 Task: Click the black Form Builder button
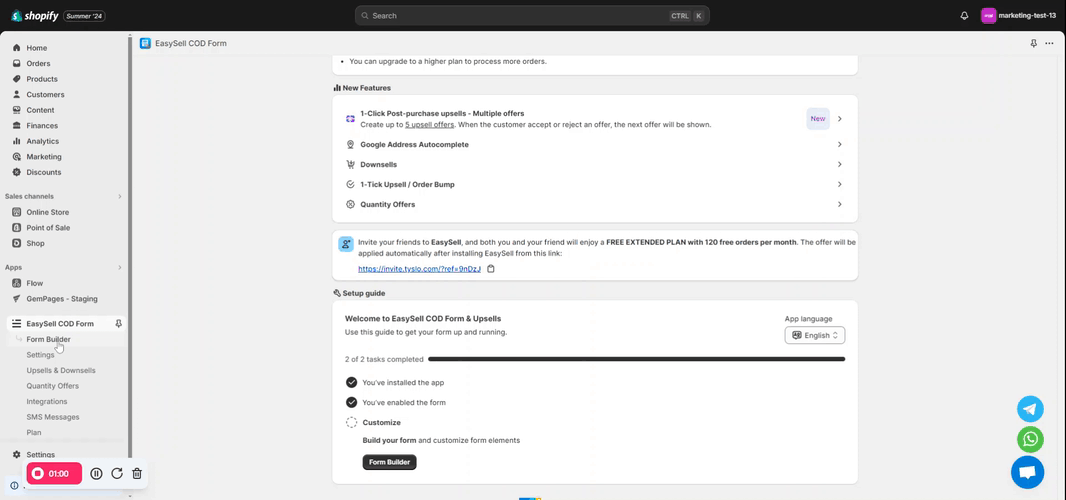pos(389,462)
